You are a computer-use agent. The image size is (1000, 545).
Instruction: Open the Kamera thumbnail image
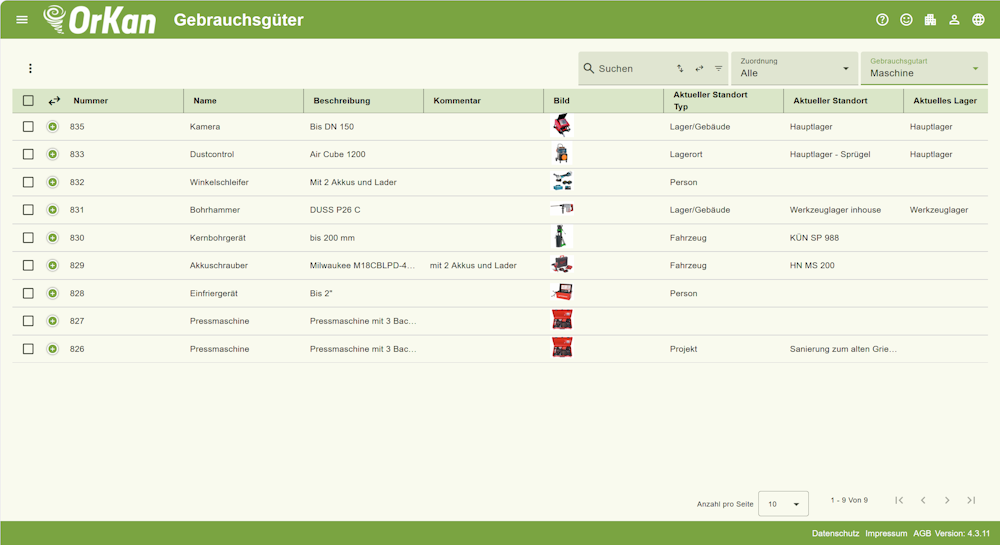(562, 126)
